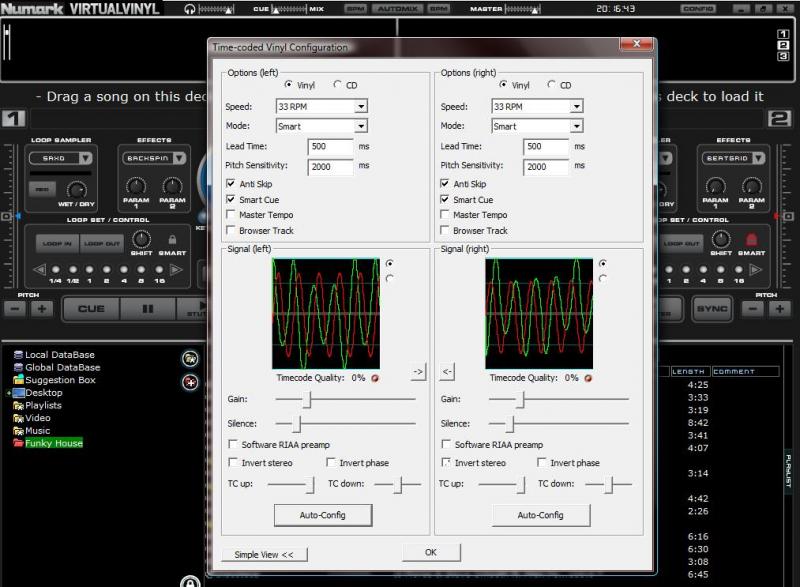Click the red add-folder icon in browser
The image size is (800, 587).
pos(190,382)
